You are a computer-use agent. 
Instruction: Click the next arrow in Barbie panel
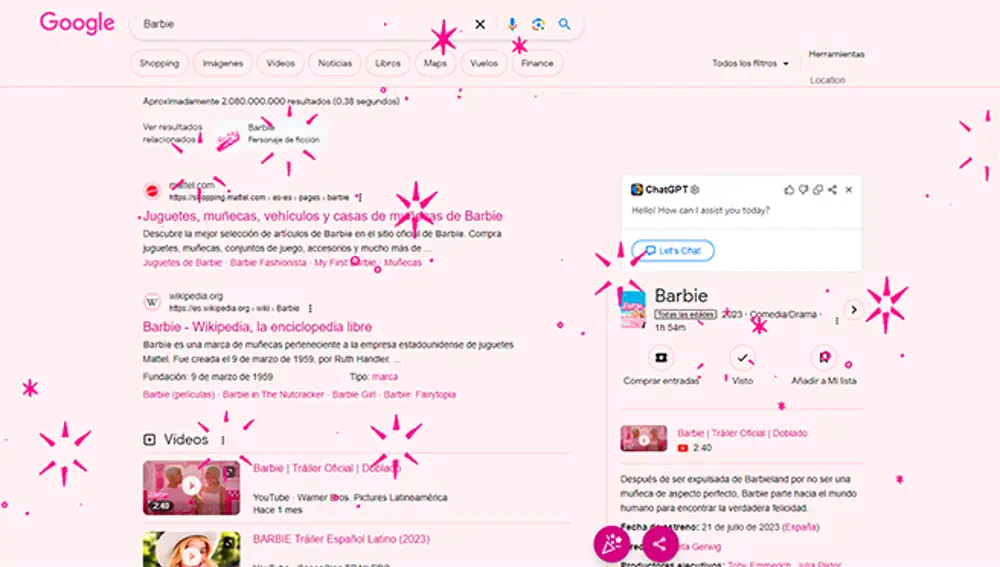point(853,310)
